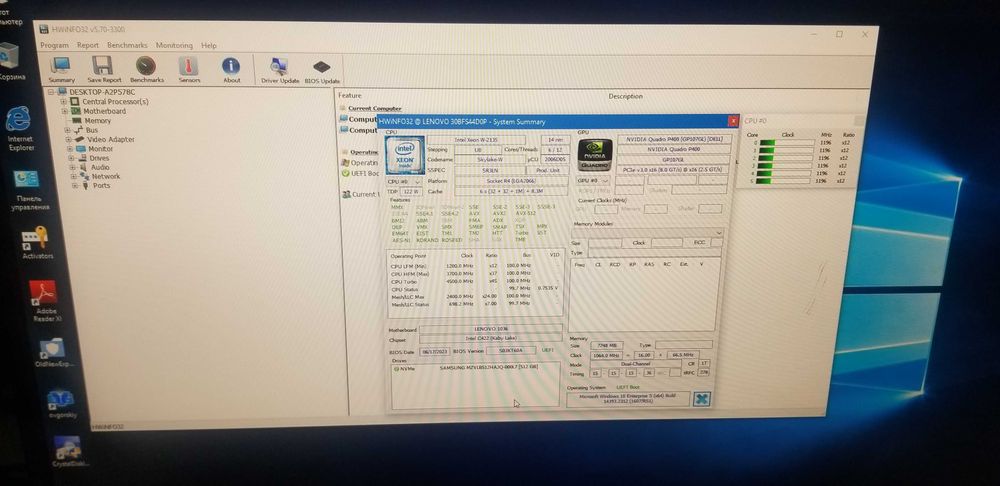Expand the Audio branch
1000x486 pixels.
point(73,167)
